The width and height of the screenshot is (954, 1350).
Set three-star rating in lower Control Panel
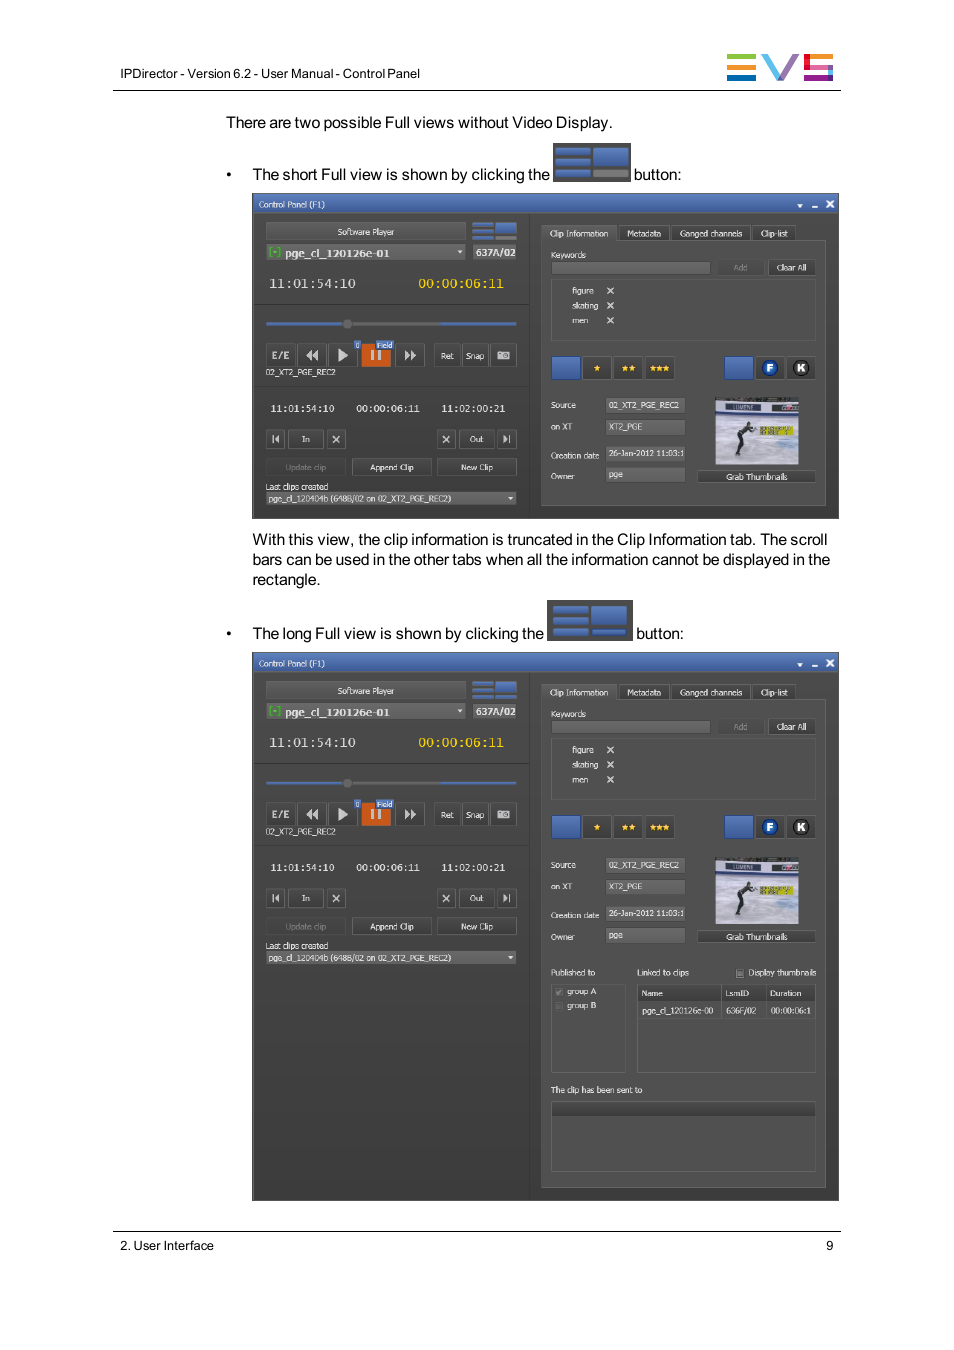[x=660, y=827]
